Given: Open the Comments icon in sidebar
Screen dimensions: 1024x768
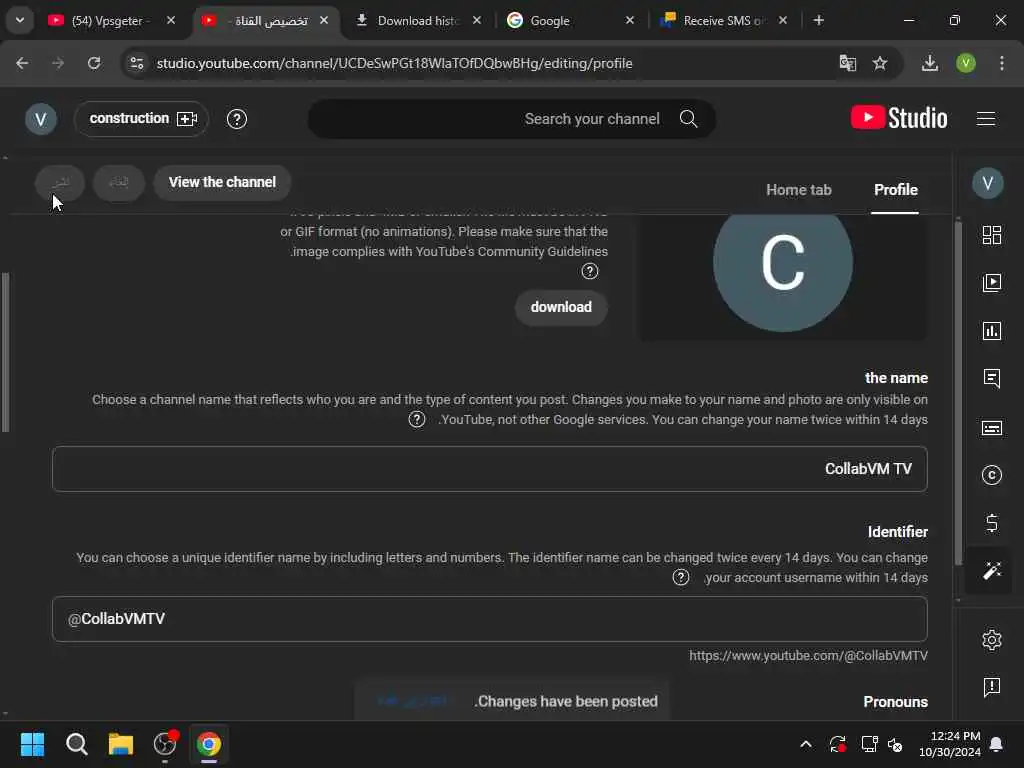Looking at the screenshot, I should pos(991,379).
